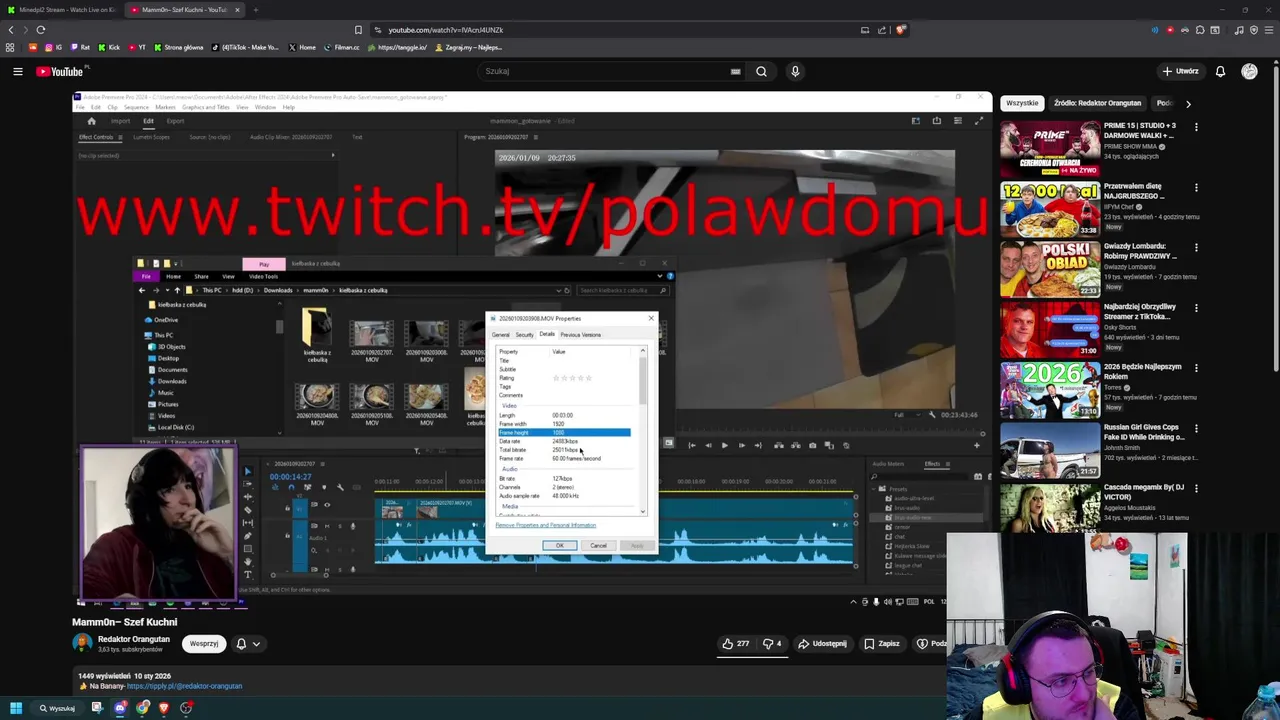Select the Wszystkie filter chip
Screen dimensions: 1280x720
tap(1022, 103)
